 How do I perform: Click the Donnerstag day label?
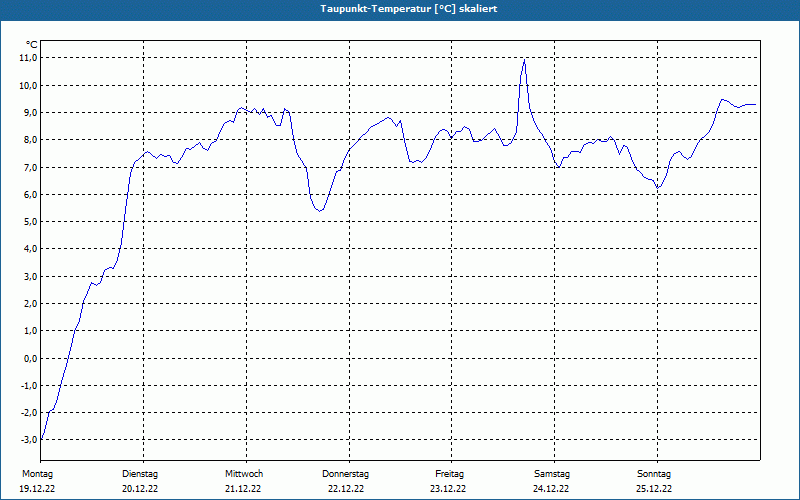(345, 474)
